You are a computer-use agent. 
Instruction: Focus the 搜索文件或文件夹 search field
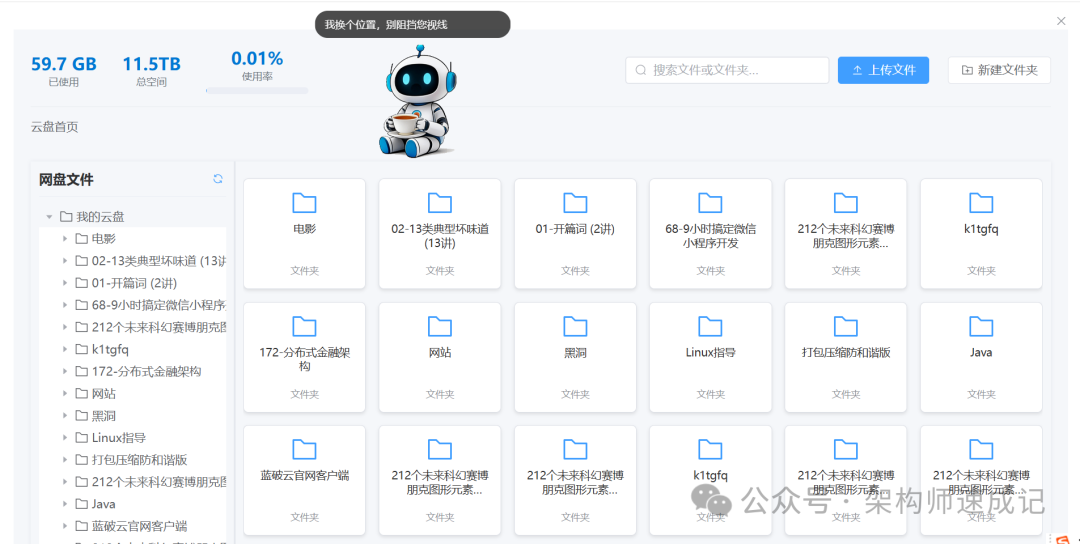coord(727,70)
